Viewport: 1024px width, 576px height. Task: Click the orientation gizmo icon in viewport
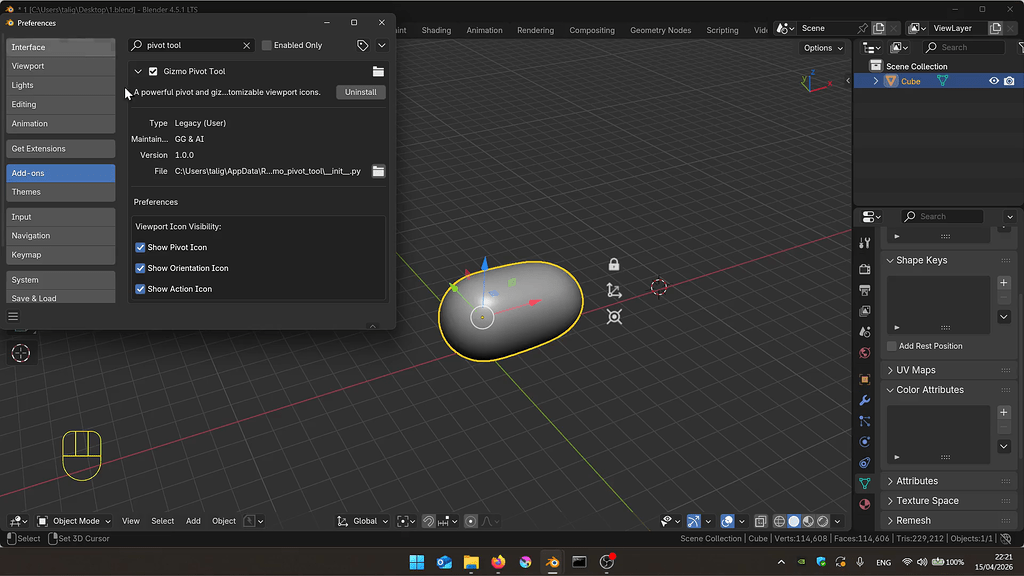pos(614,291)
